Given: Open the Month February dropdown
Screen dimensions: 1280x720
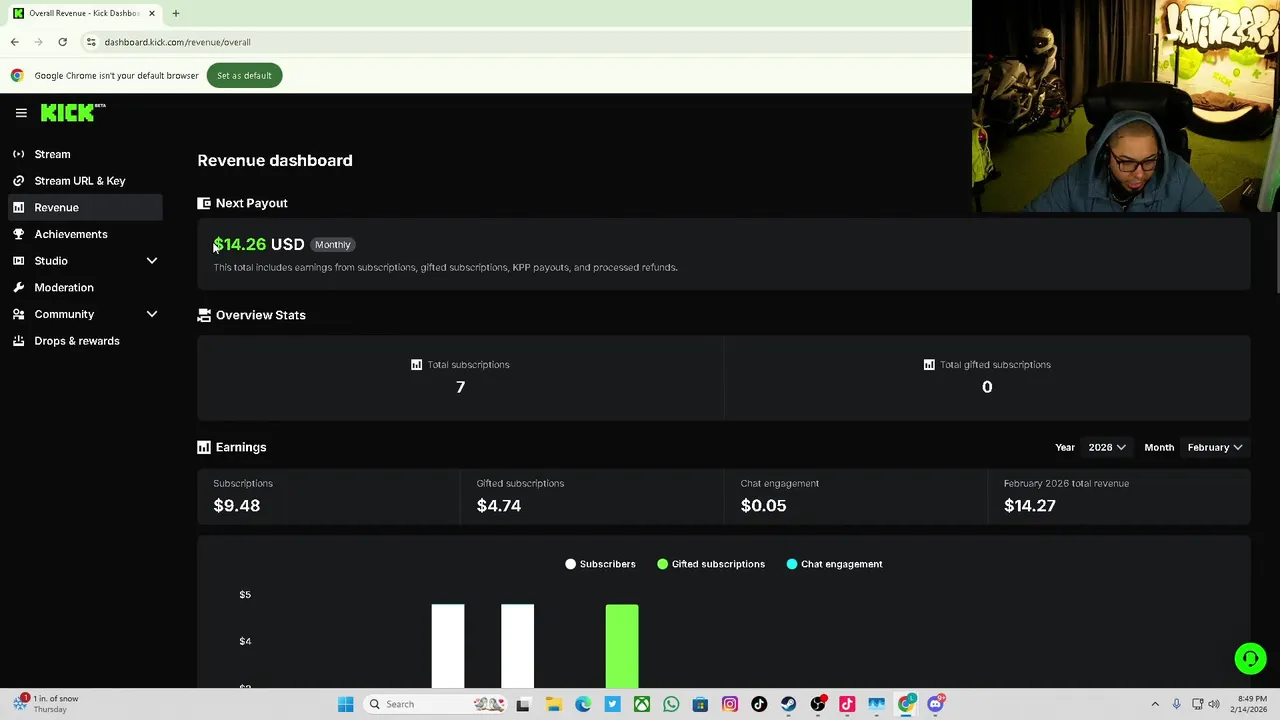Looking at the screenshot, I should 1215,447.
